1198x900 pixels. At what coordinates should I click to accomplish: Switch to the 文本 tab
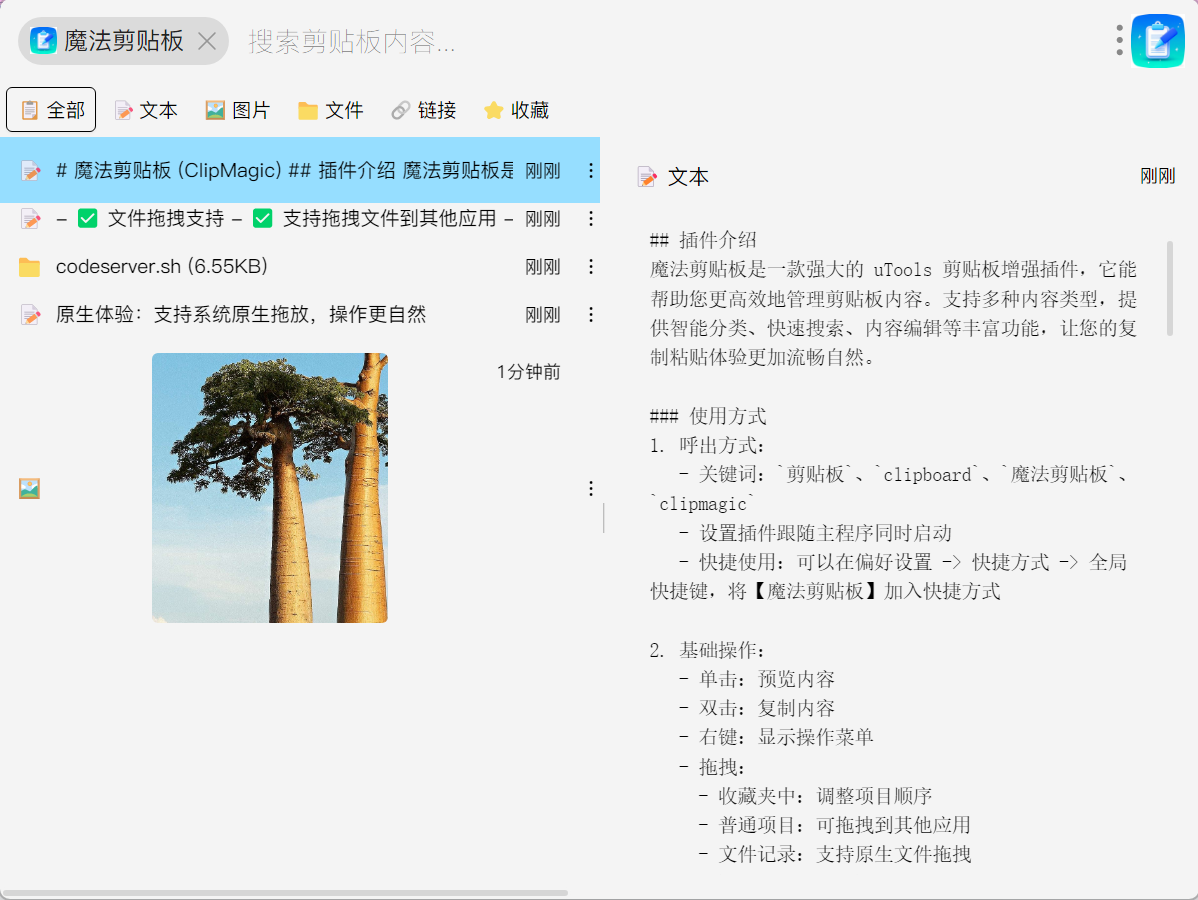coord(146,111)
